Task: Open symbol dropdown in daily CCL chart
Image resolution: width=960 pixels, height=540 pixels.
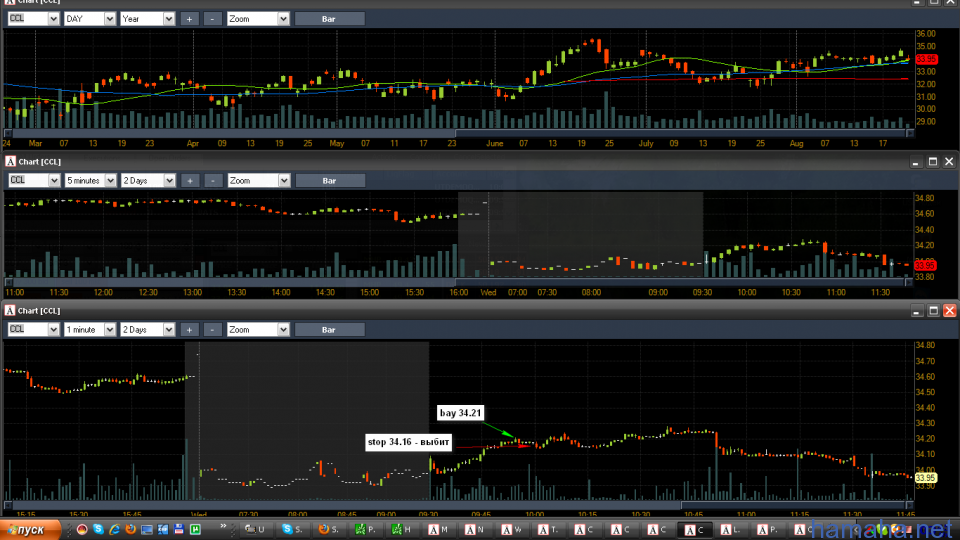Action: tap(53, 19)
